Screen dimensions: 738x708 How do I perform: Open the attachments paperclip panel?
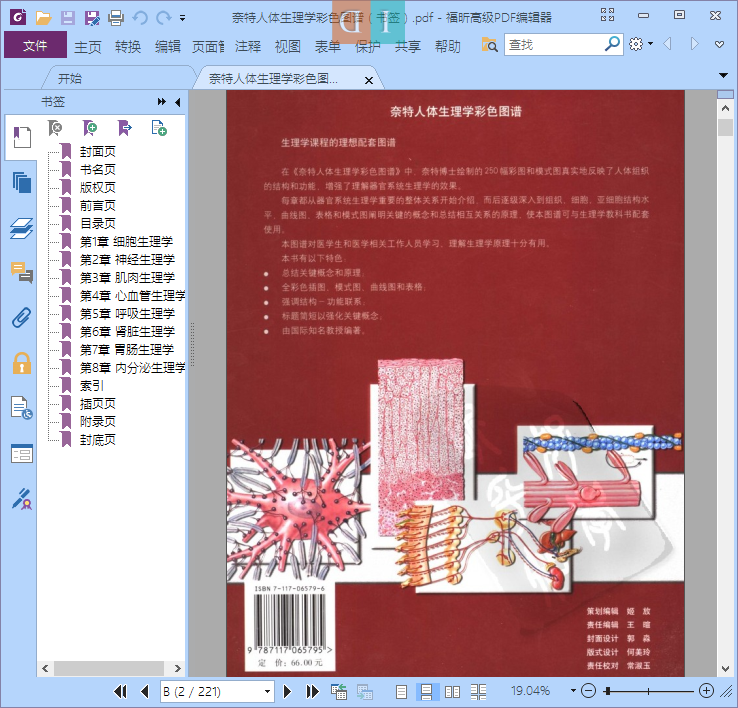(x=22, y=318)
